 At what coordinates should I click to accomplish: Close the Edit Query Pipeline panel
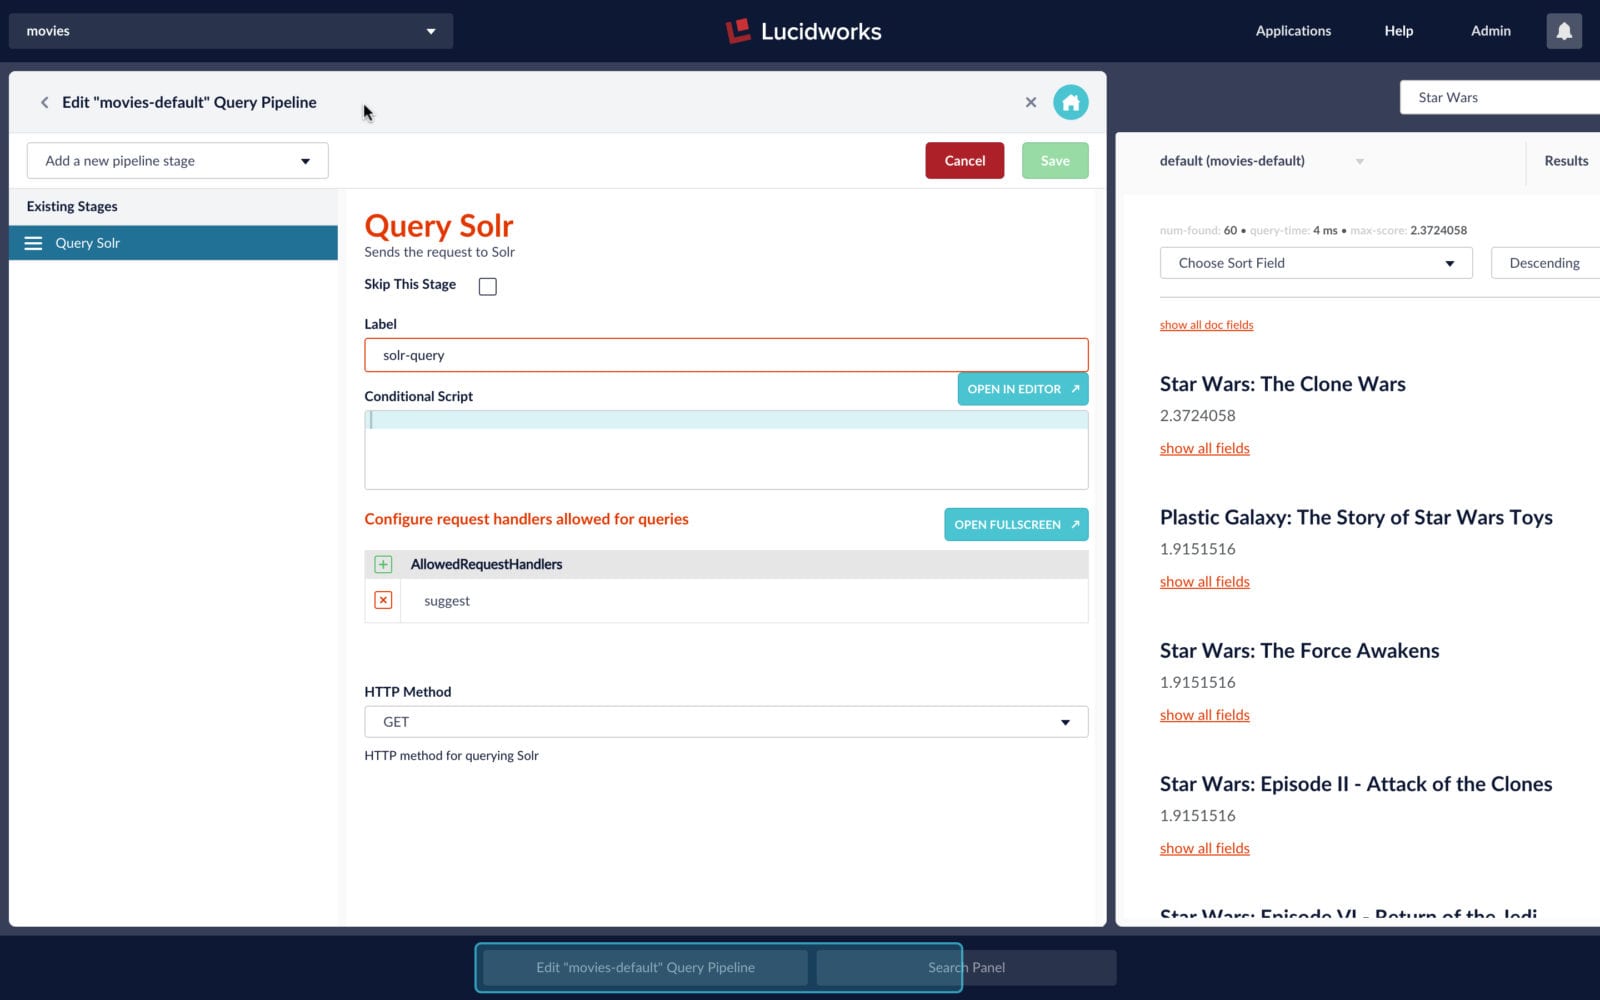(x=1031, y=102)
